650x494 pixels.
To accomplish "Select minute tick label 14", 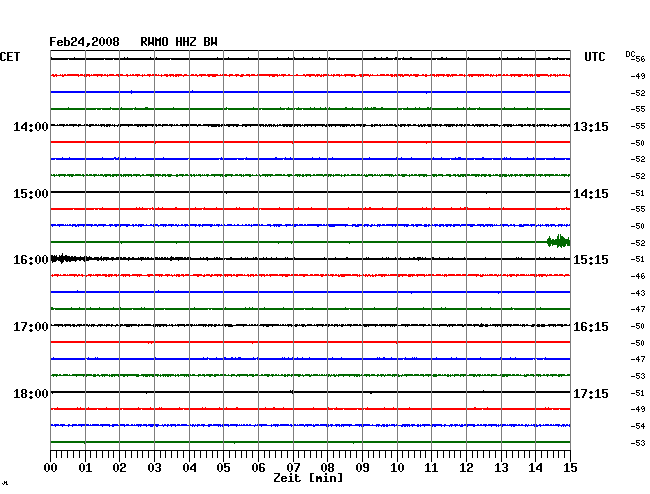I will [535, 467].
